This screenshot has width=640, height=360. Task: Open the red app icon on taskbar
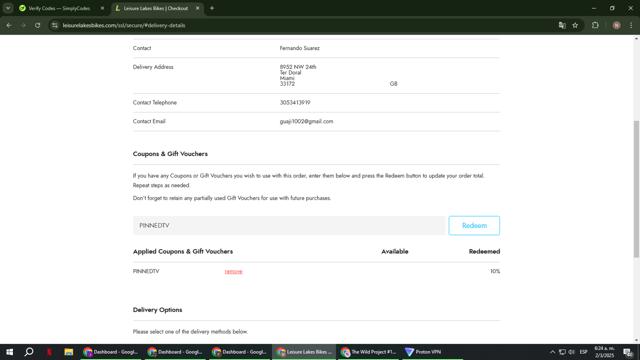pos(49,352)
